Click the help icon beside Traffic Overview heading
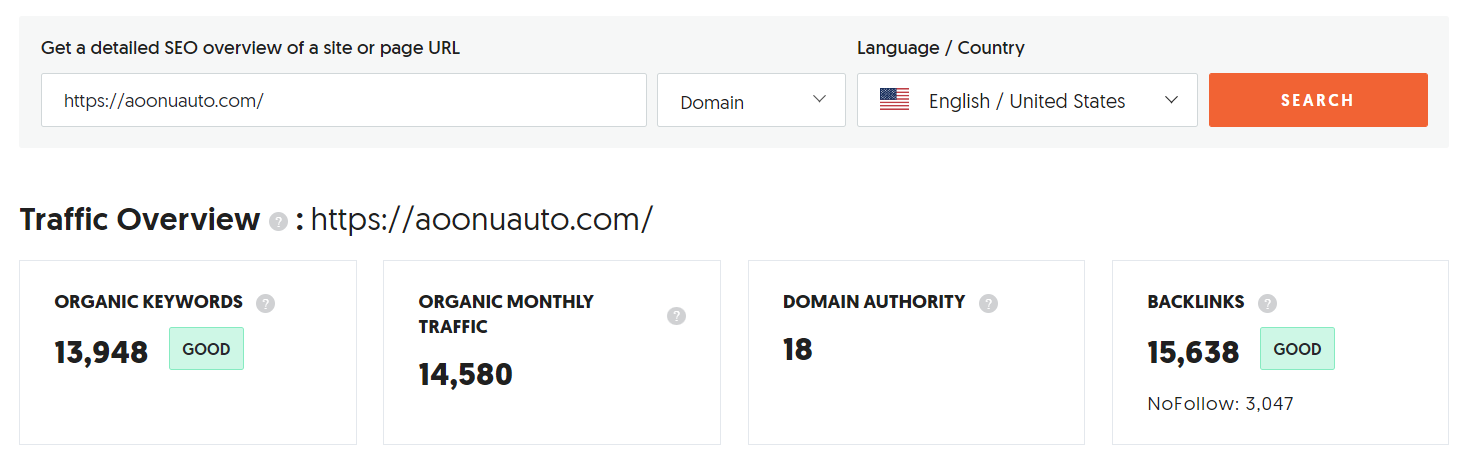This screenshot has height=456, width=1471. pos(278,221)
